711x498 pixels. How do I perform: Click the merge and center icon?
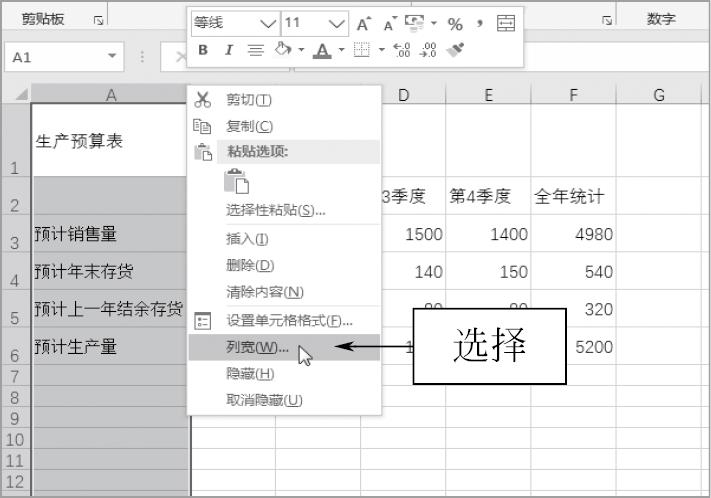point(506,23)
